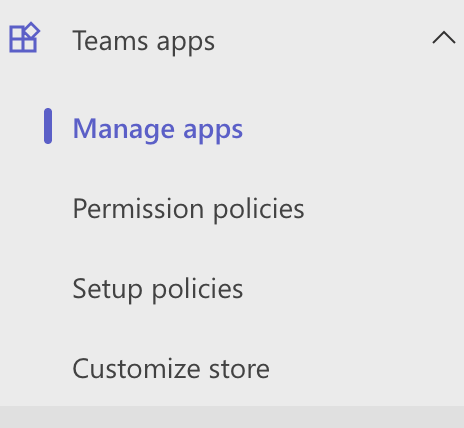Click the 'apps' word in Manage apps
Screen dimensions: 464x428
point(213,131)
